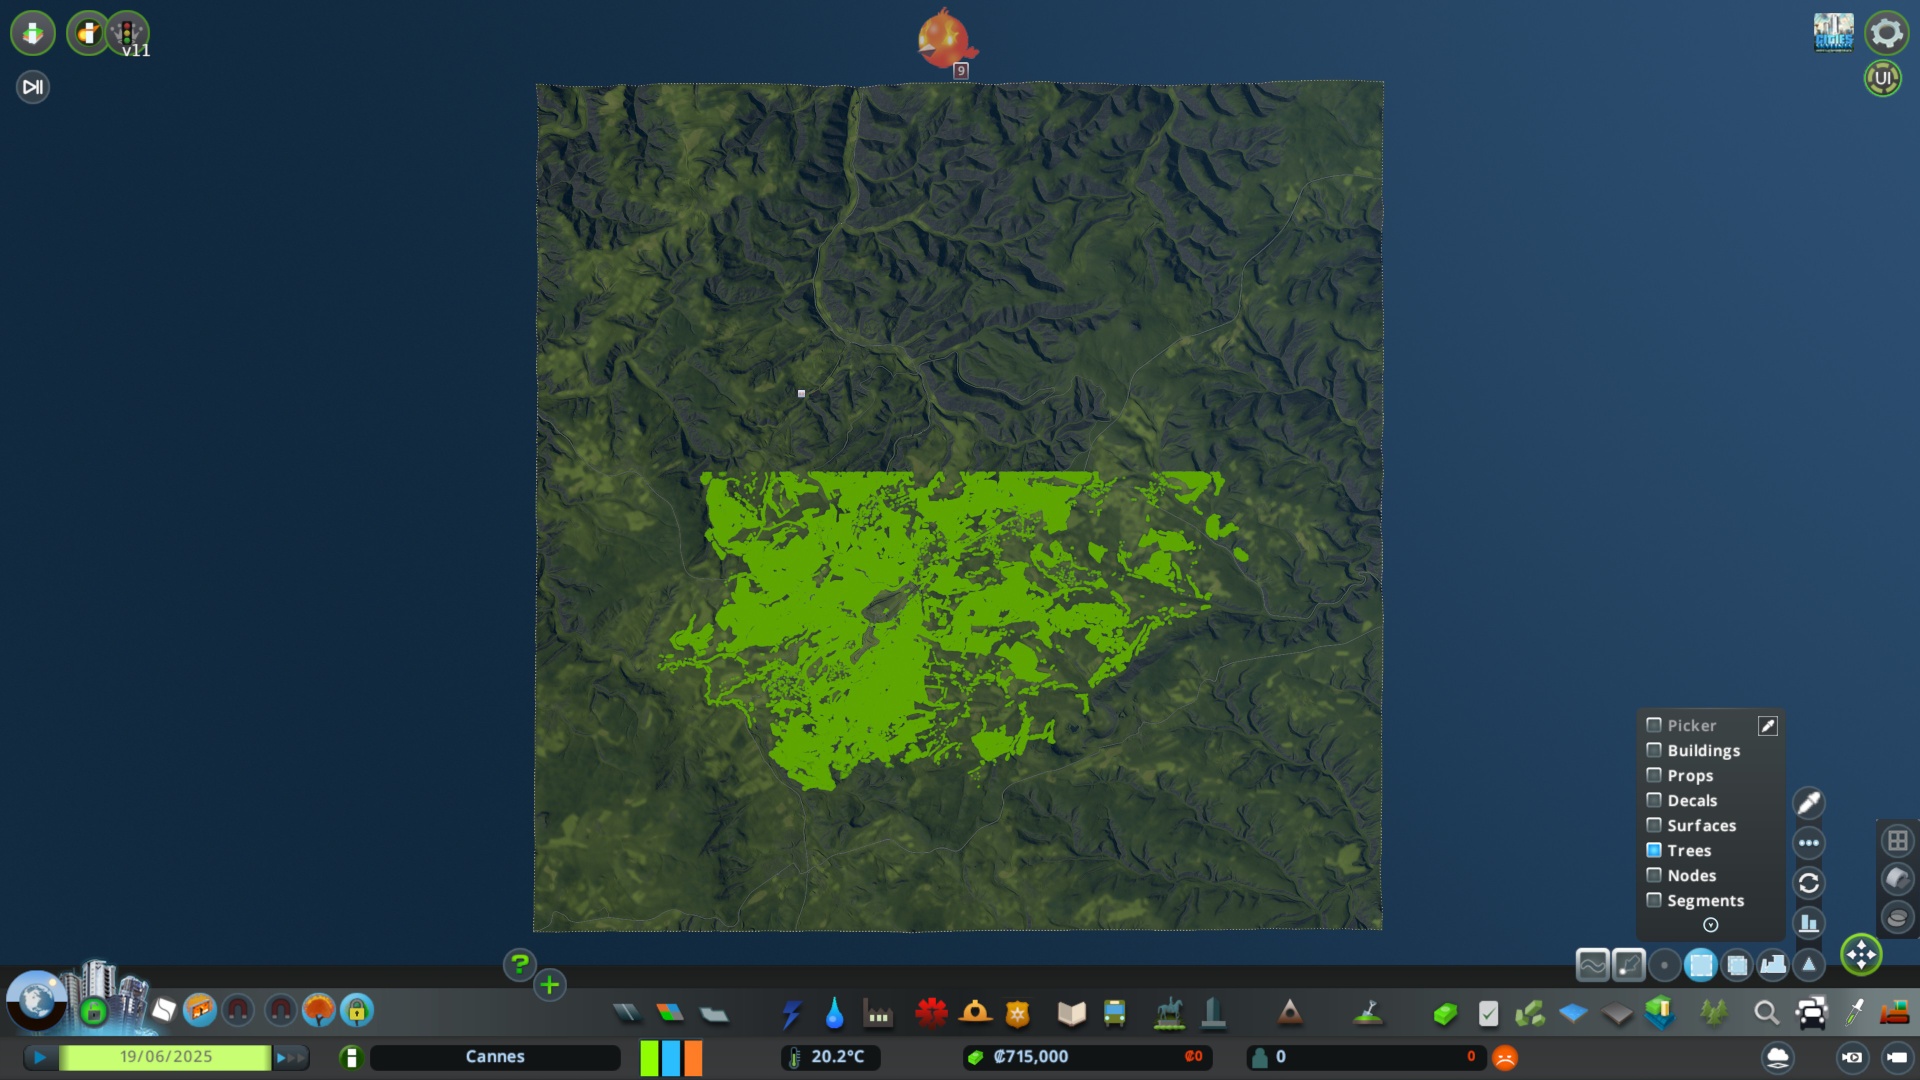Select the landscaping shovel tool
The width and height of the screenshot is (1920, 1080).
coord(1367,1013)
